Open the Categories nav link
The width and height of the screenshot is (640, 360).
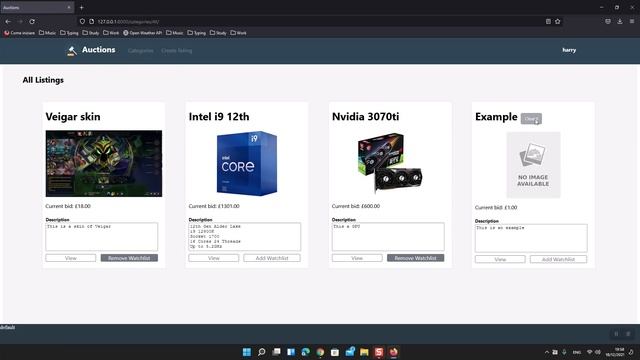[140, 51]
